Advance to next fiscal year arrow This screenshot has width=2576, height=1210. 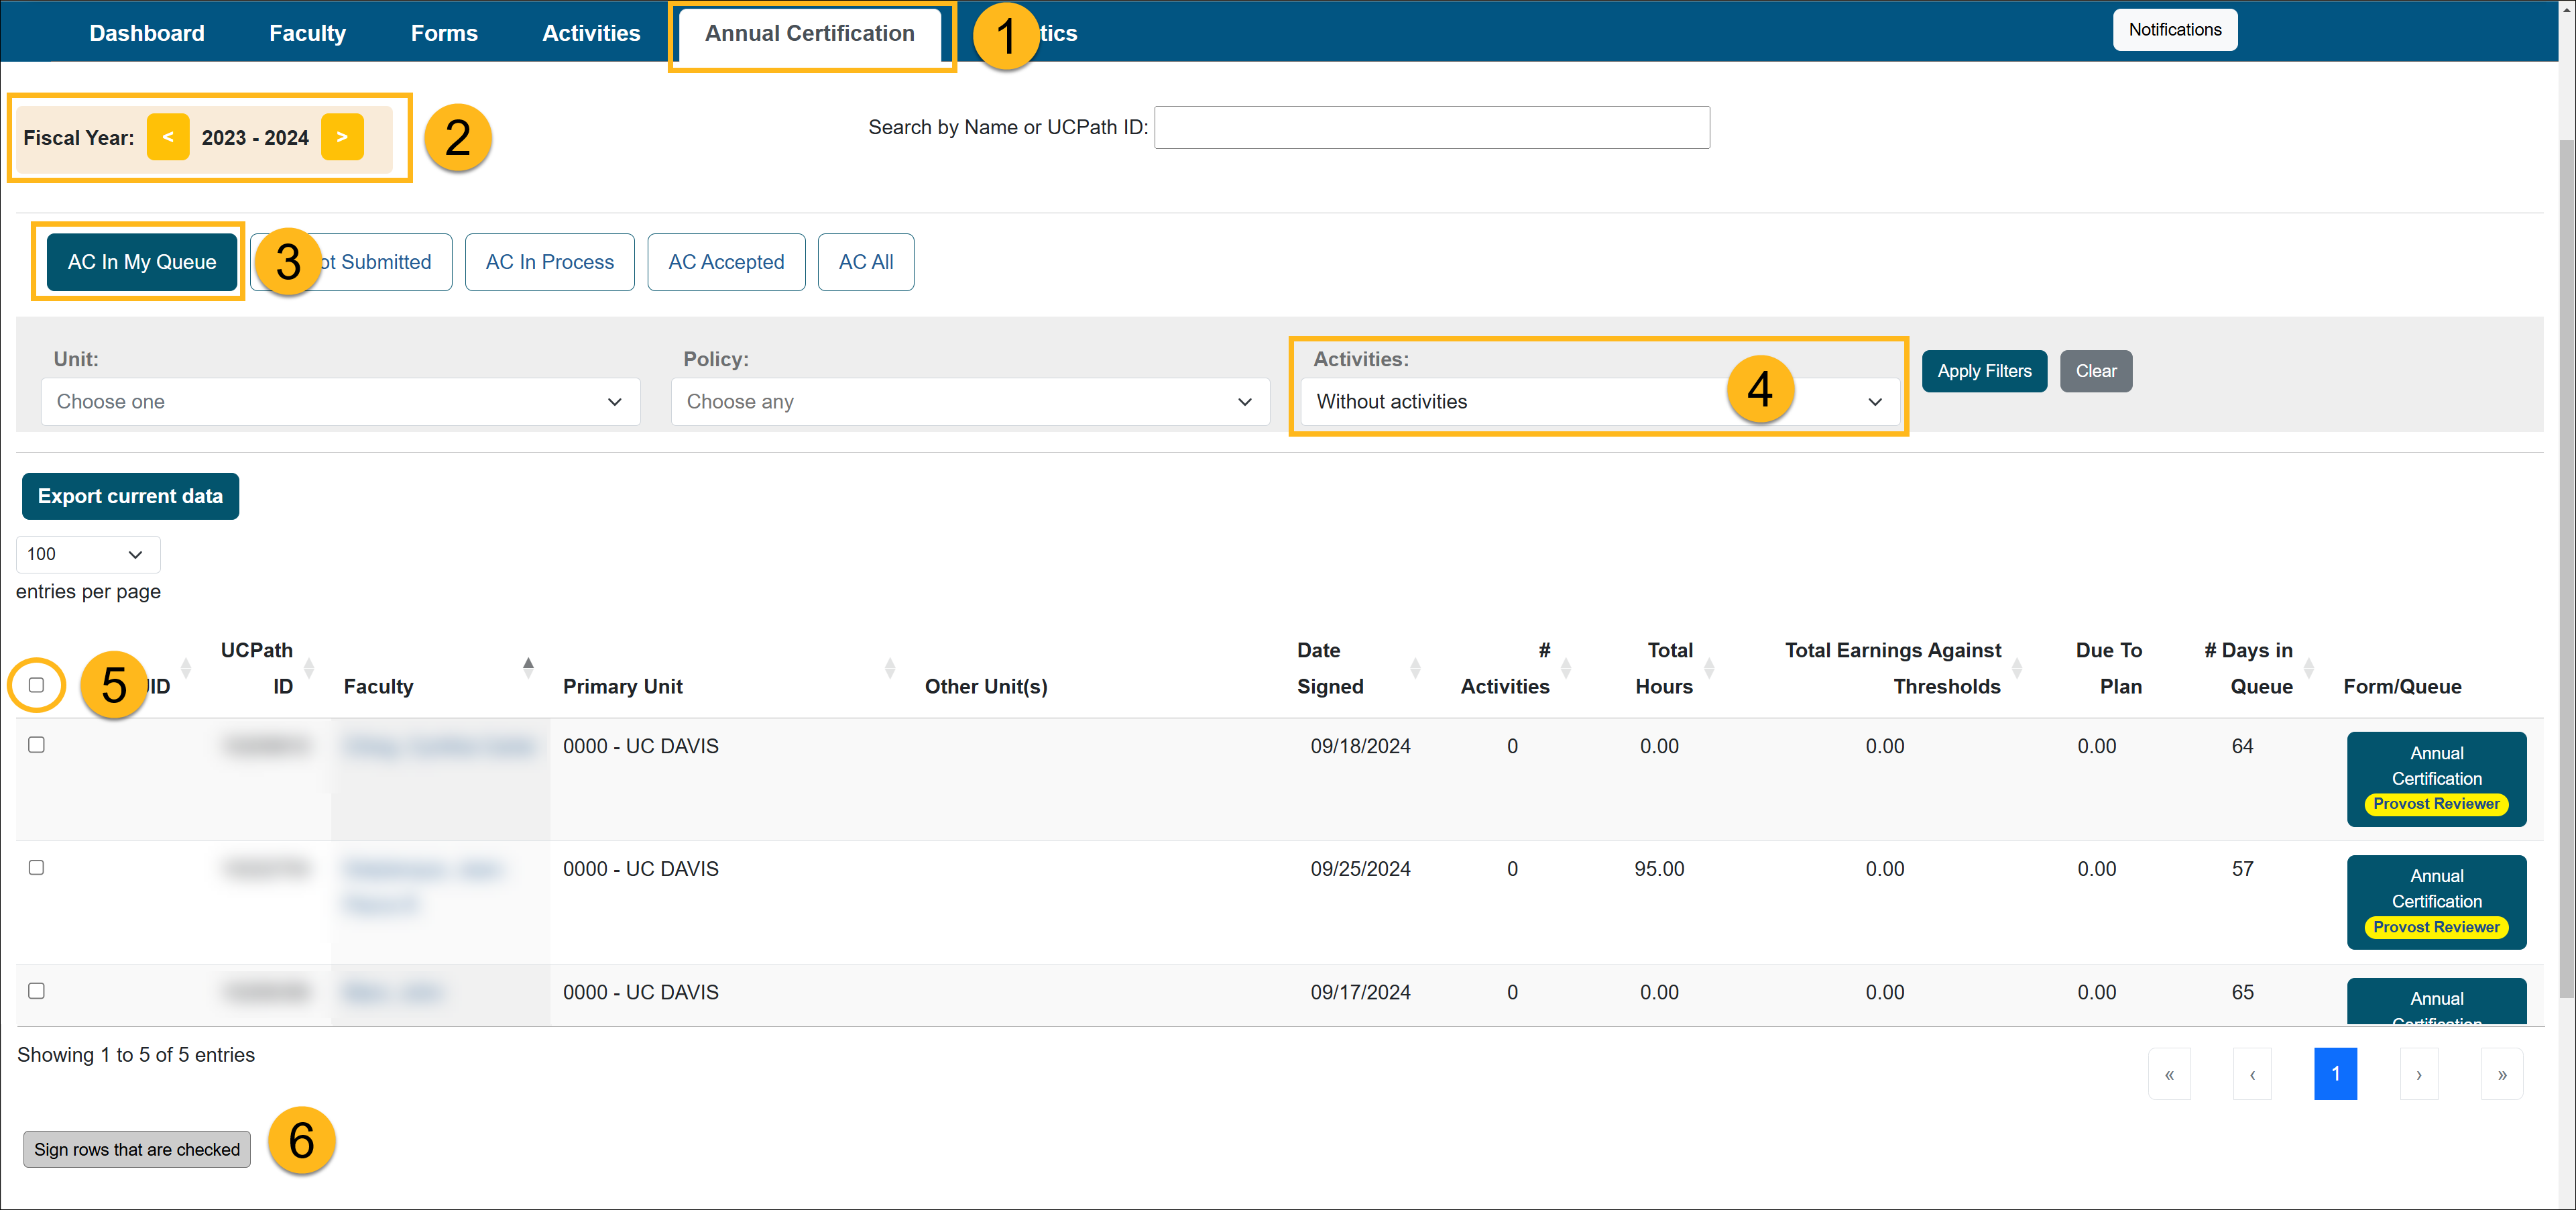(x=342, y=137)
